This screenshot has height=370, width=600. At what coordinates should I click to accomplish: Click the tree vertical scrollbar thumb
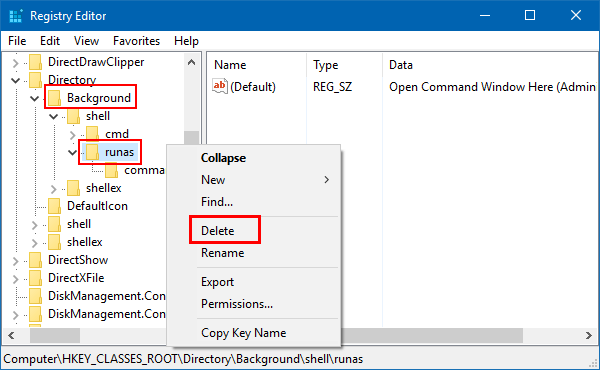click(x=191, y=138)
